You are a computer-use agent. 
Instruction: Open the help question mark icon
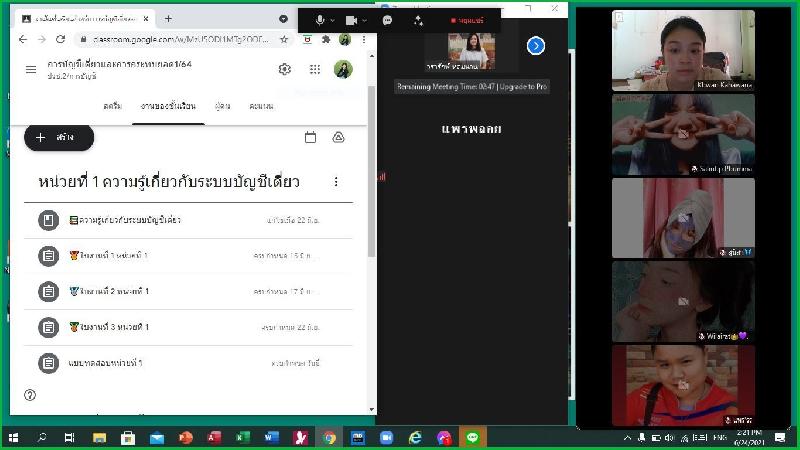pyautogui.click(x=30, y=395)
